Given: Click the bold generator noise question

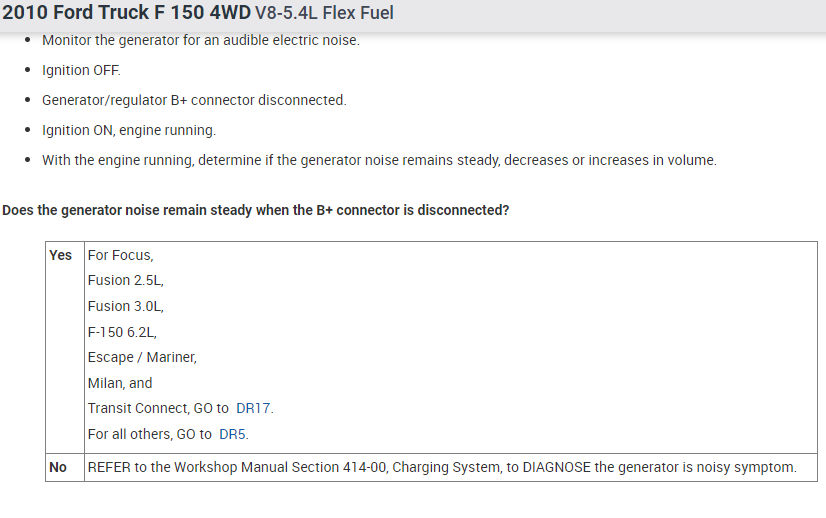Looking at the screenshot, I should point(255,211).
